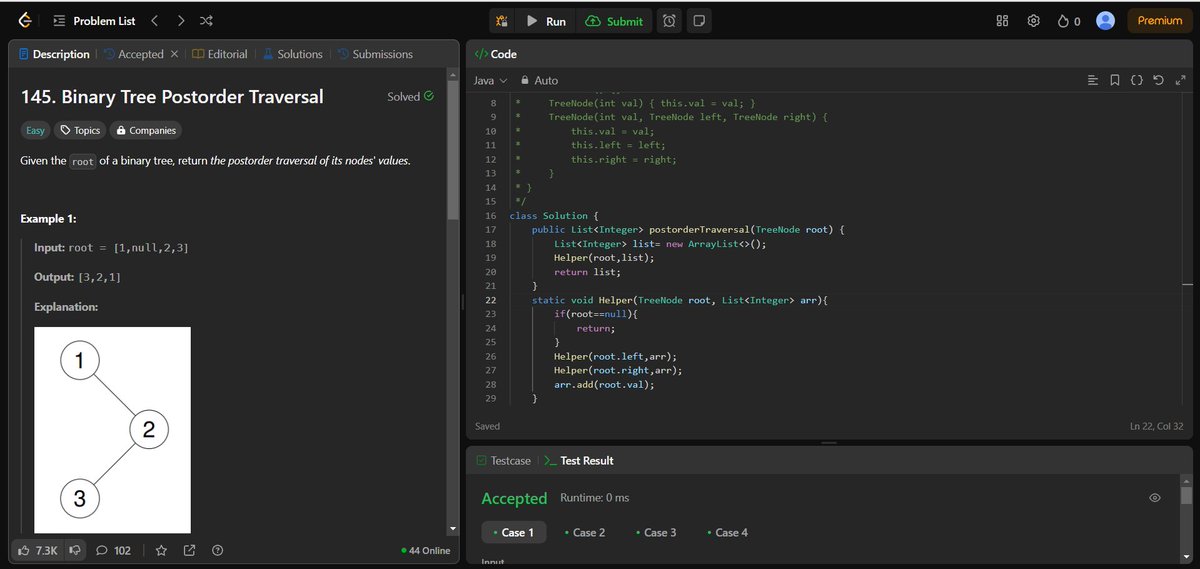Switch to the Testcase tab

[503, 461]
